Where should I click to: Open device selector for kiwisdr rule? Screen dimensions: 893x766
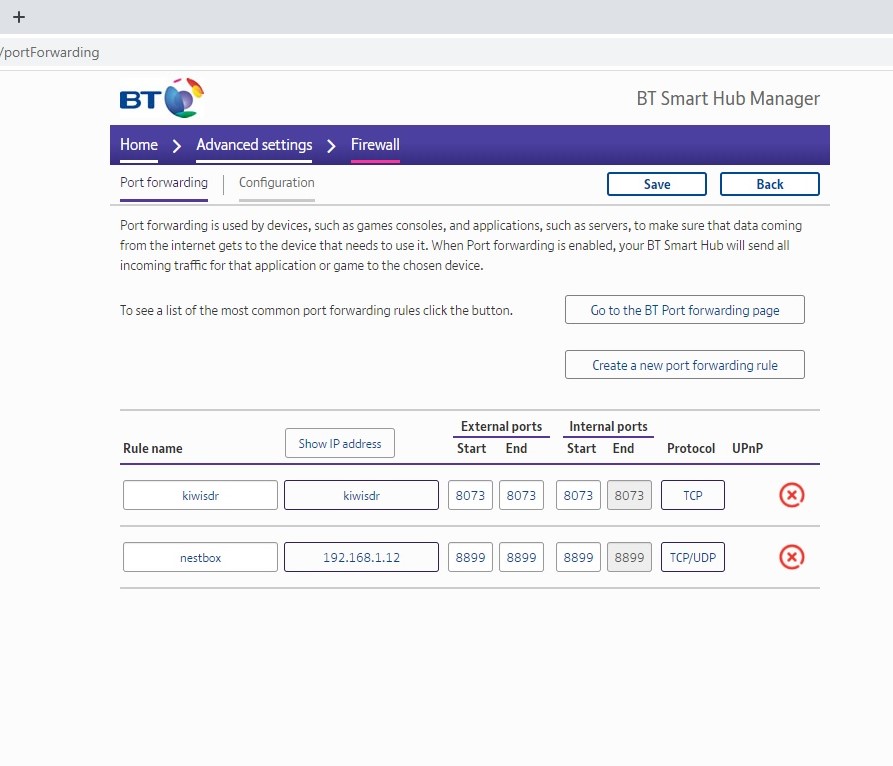361,495
